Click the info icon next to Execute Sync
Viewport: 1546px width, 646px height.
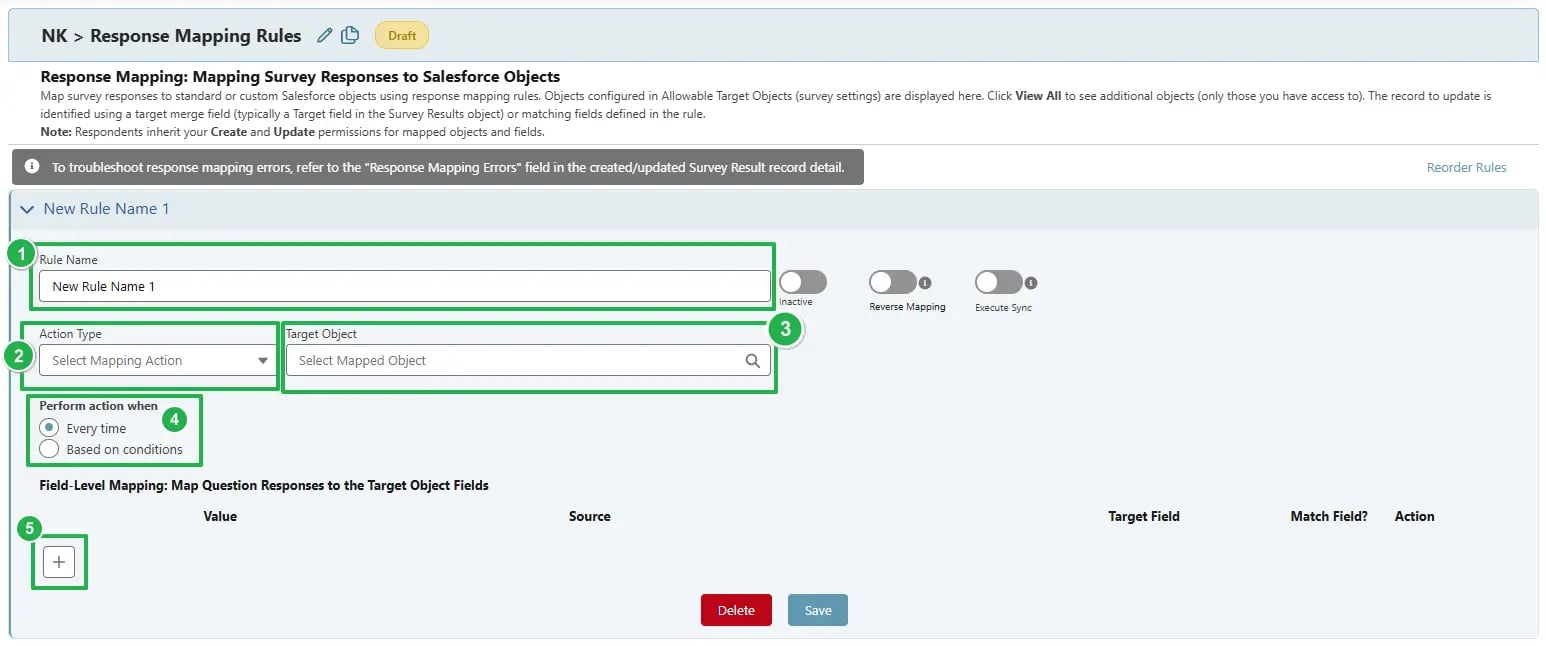[1031, 283]
